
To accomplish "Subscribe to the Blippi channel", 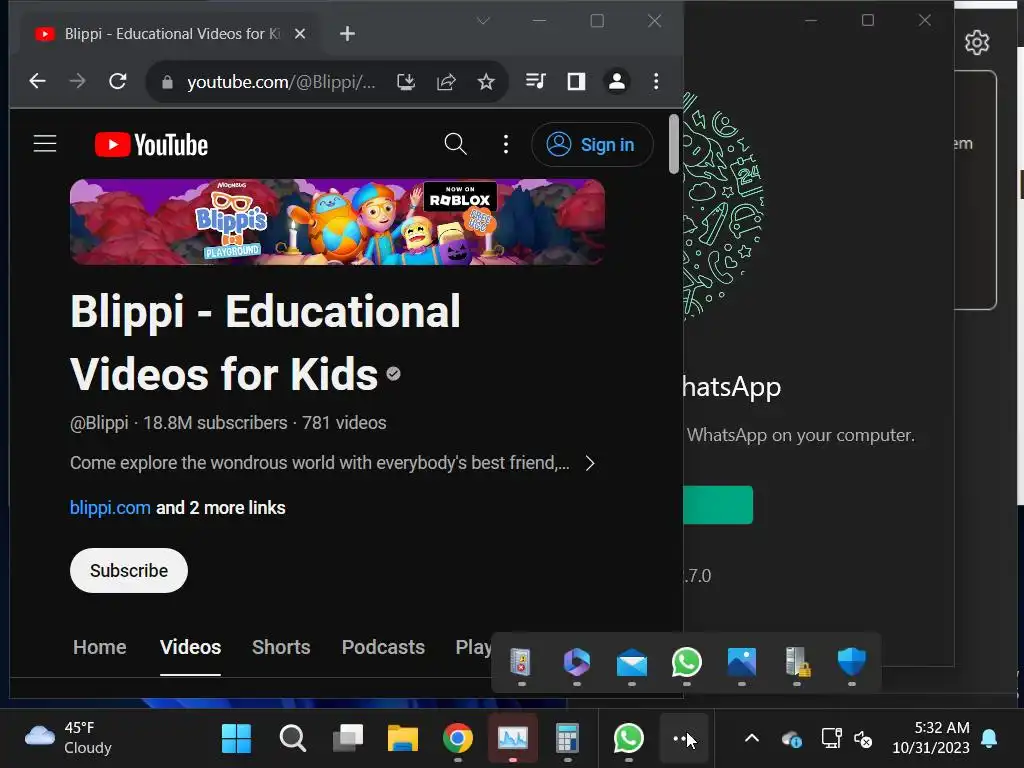I will (x=129, y=570).
